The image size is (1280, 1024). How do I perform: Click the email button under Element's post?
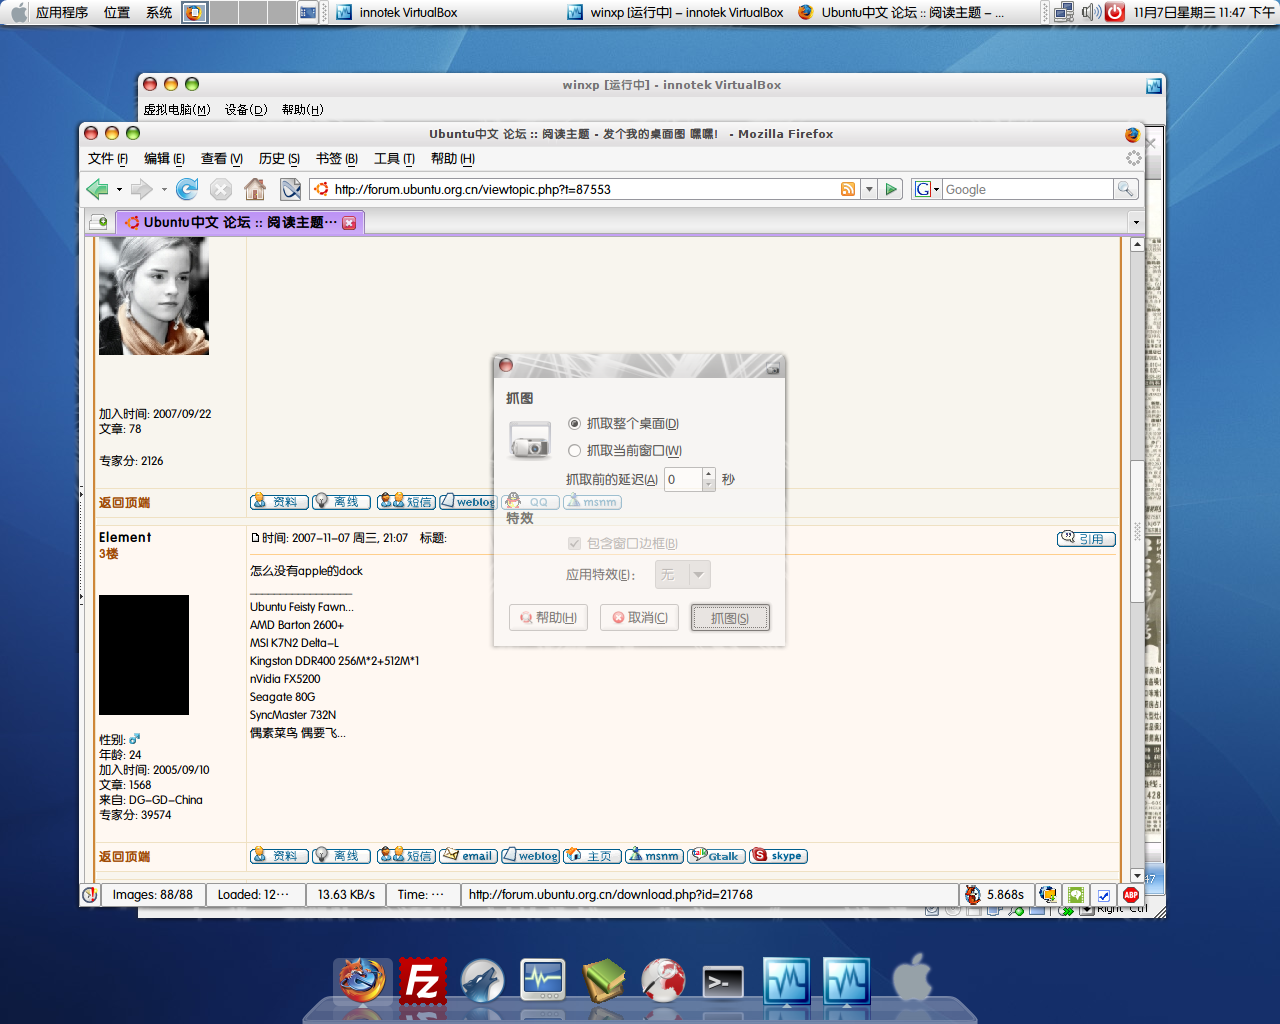[468, 856]
